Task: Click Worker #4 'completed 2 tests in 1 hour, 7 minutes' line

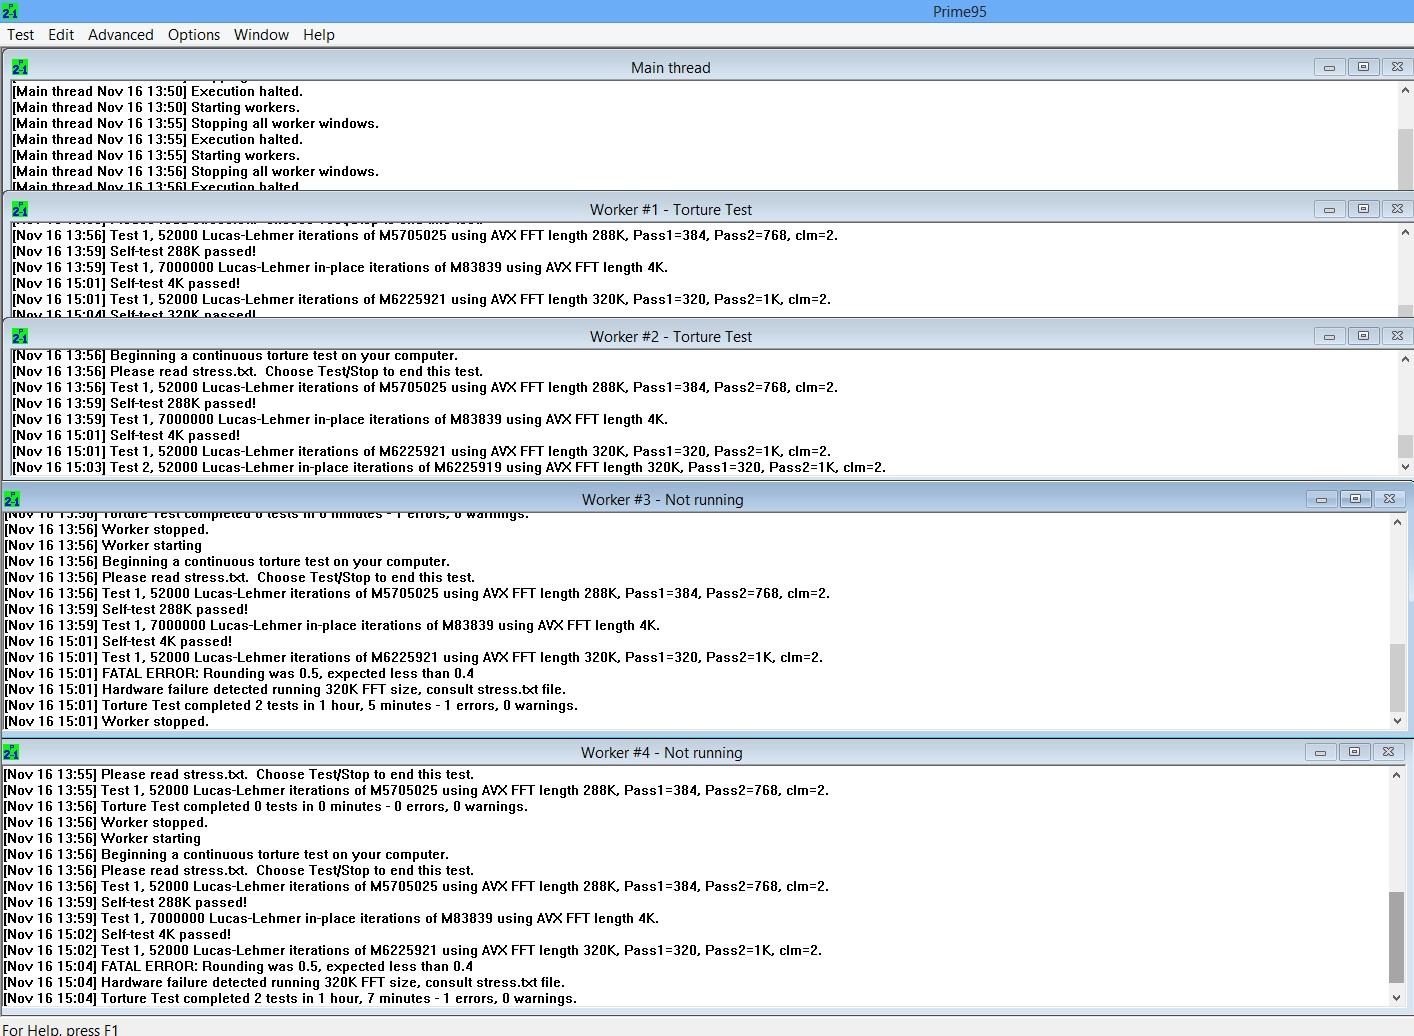Action: point(290,998)
